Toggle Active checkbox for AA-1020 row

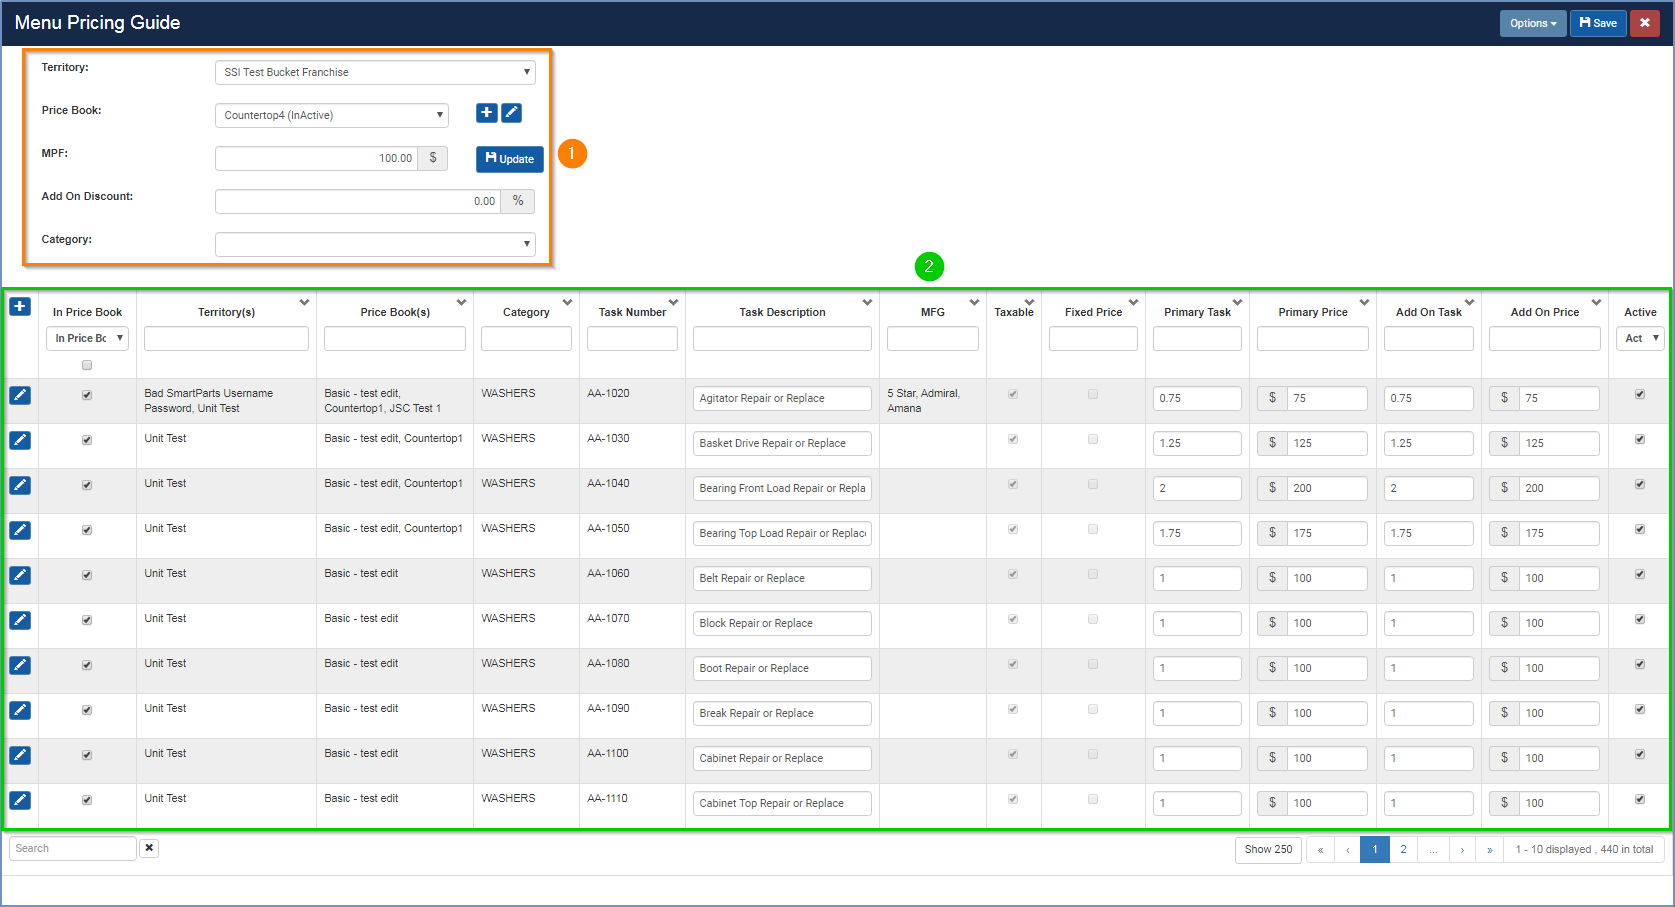[x=1640, y=394]
